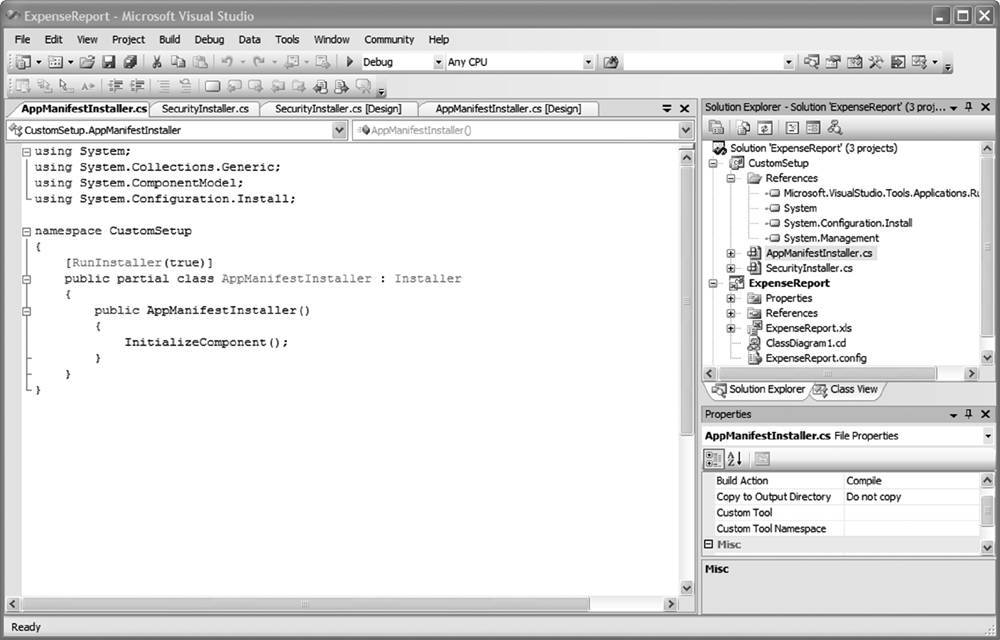Select the ExpenseReport project node
Screen dimensions: 1000x640
click(x=789, y=283)
